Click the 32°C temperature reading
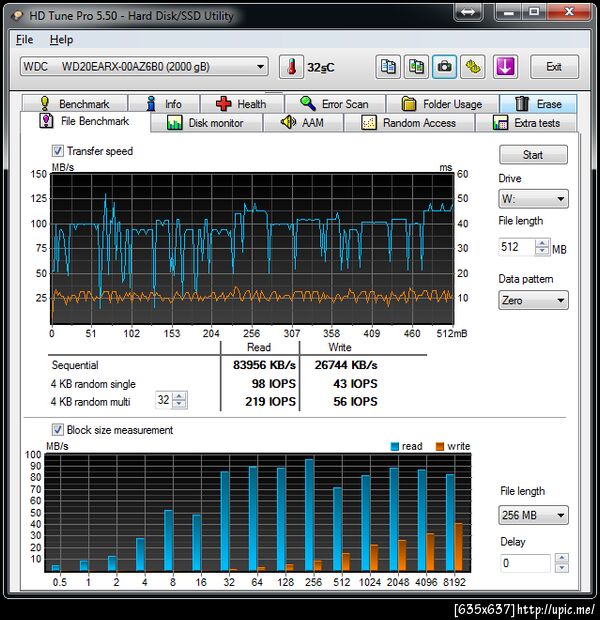 pos(321,68)
